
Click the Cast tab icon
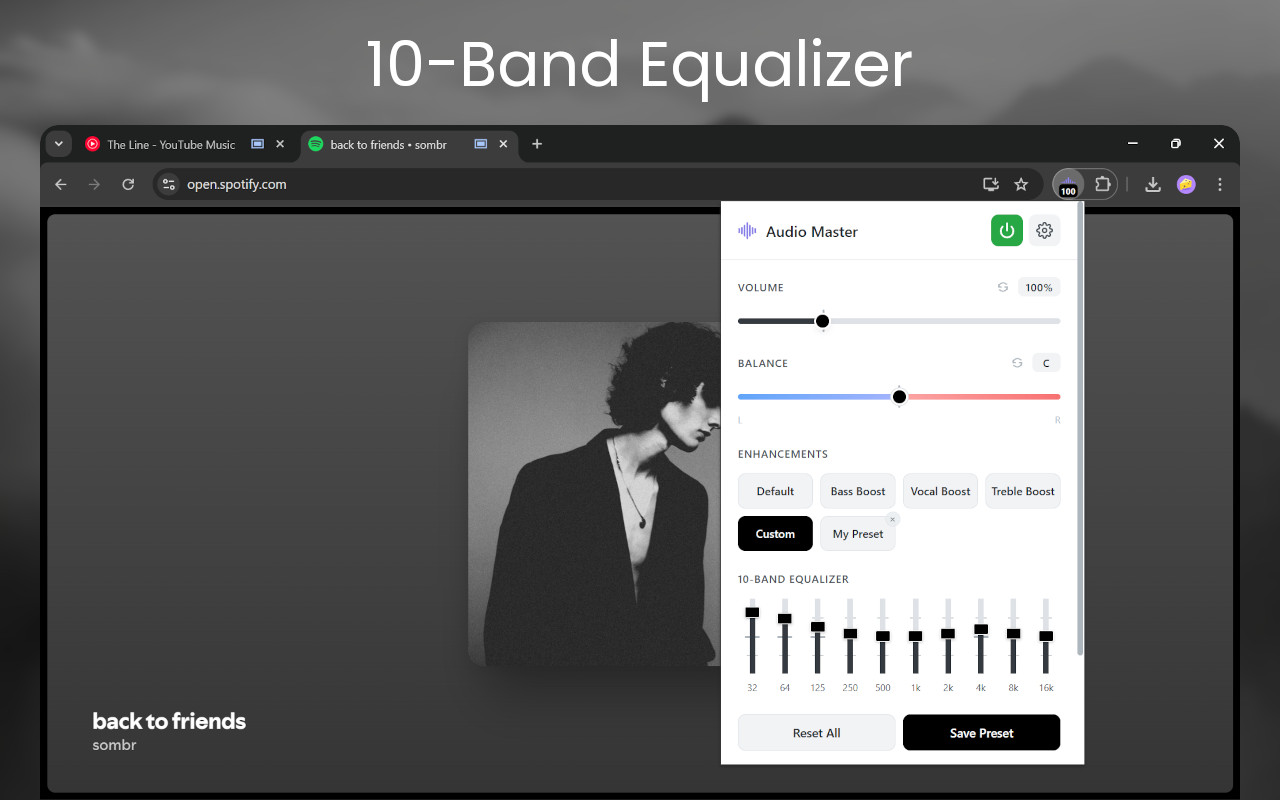click(x=990, y=184)
